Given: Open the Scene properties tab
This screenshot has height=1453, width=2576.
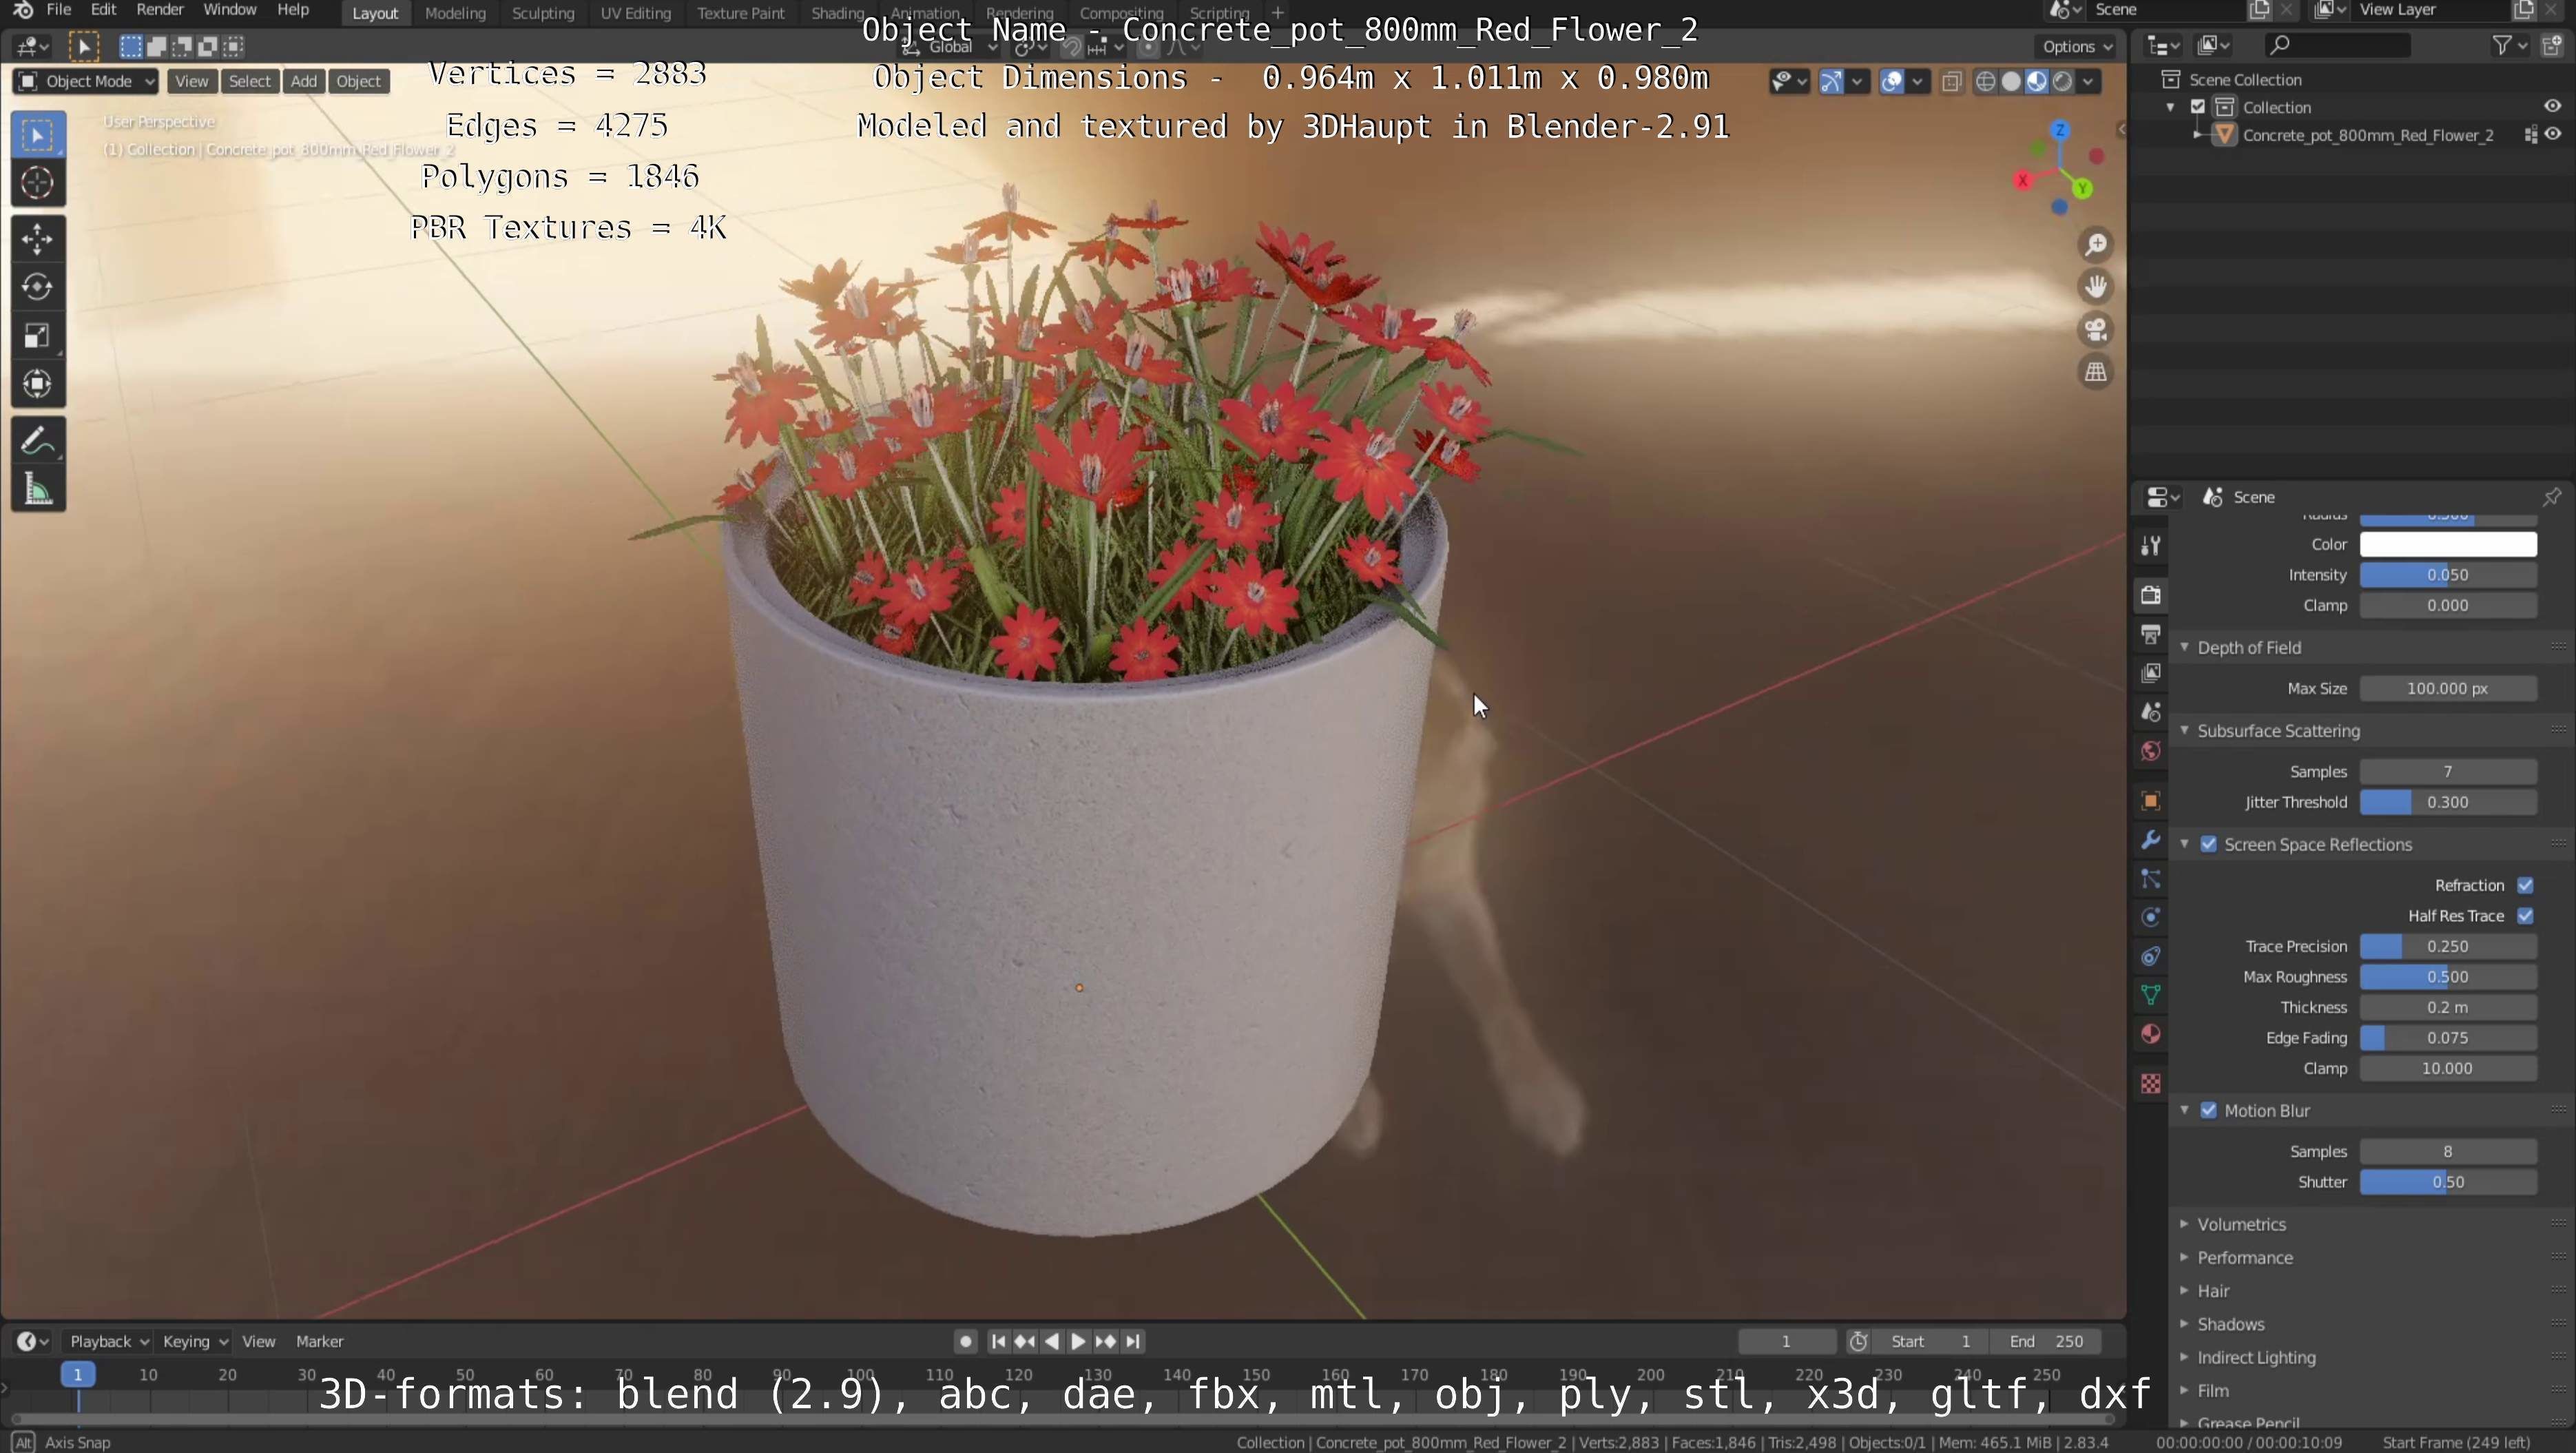Looking at the screenshot, I should click(2151, 712).
